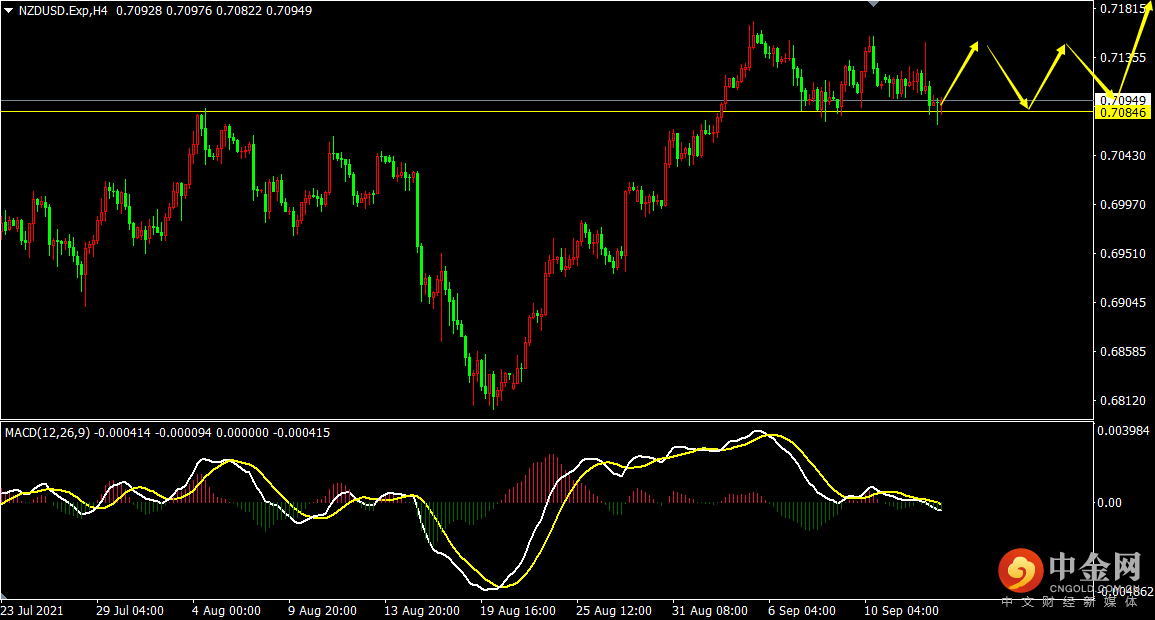This screenshot has width=1155, height=620.
Task: Click the price scale value 0.68120
Action: pos(1123,401)
